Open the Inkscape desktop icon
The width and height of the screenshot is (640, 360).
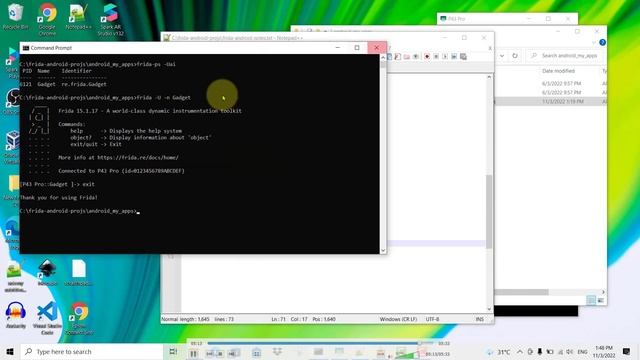tap(47, 273)
